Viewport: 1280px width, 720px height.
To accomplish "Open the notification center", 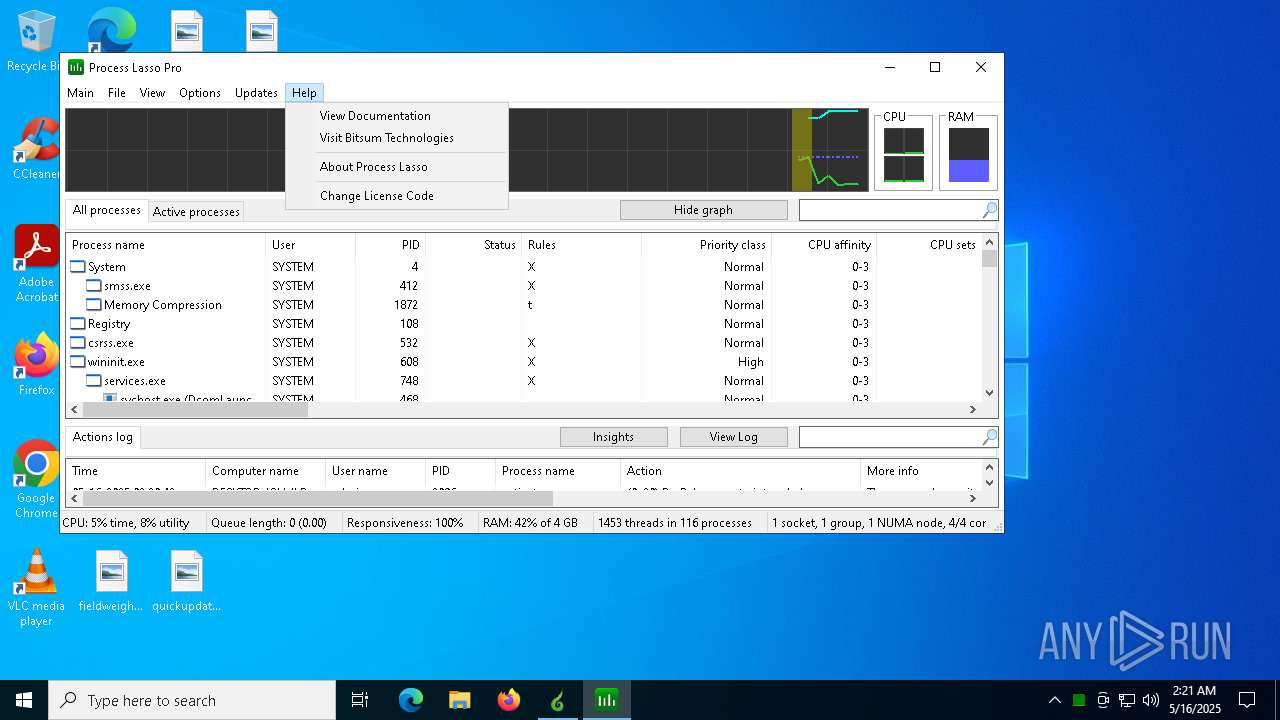I will 1247,700.
